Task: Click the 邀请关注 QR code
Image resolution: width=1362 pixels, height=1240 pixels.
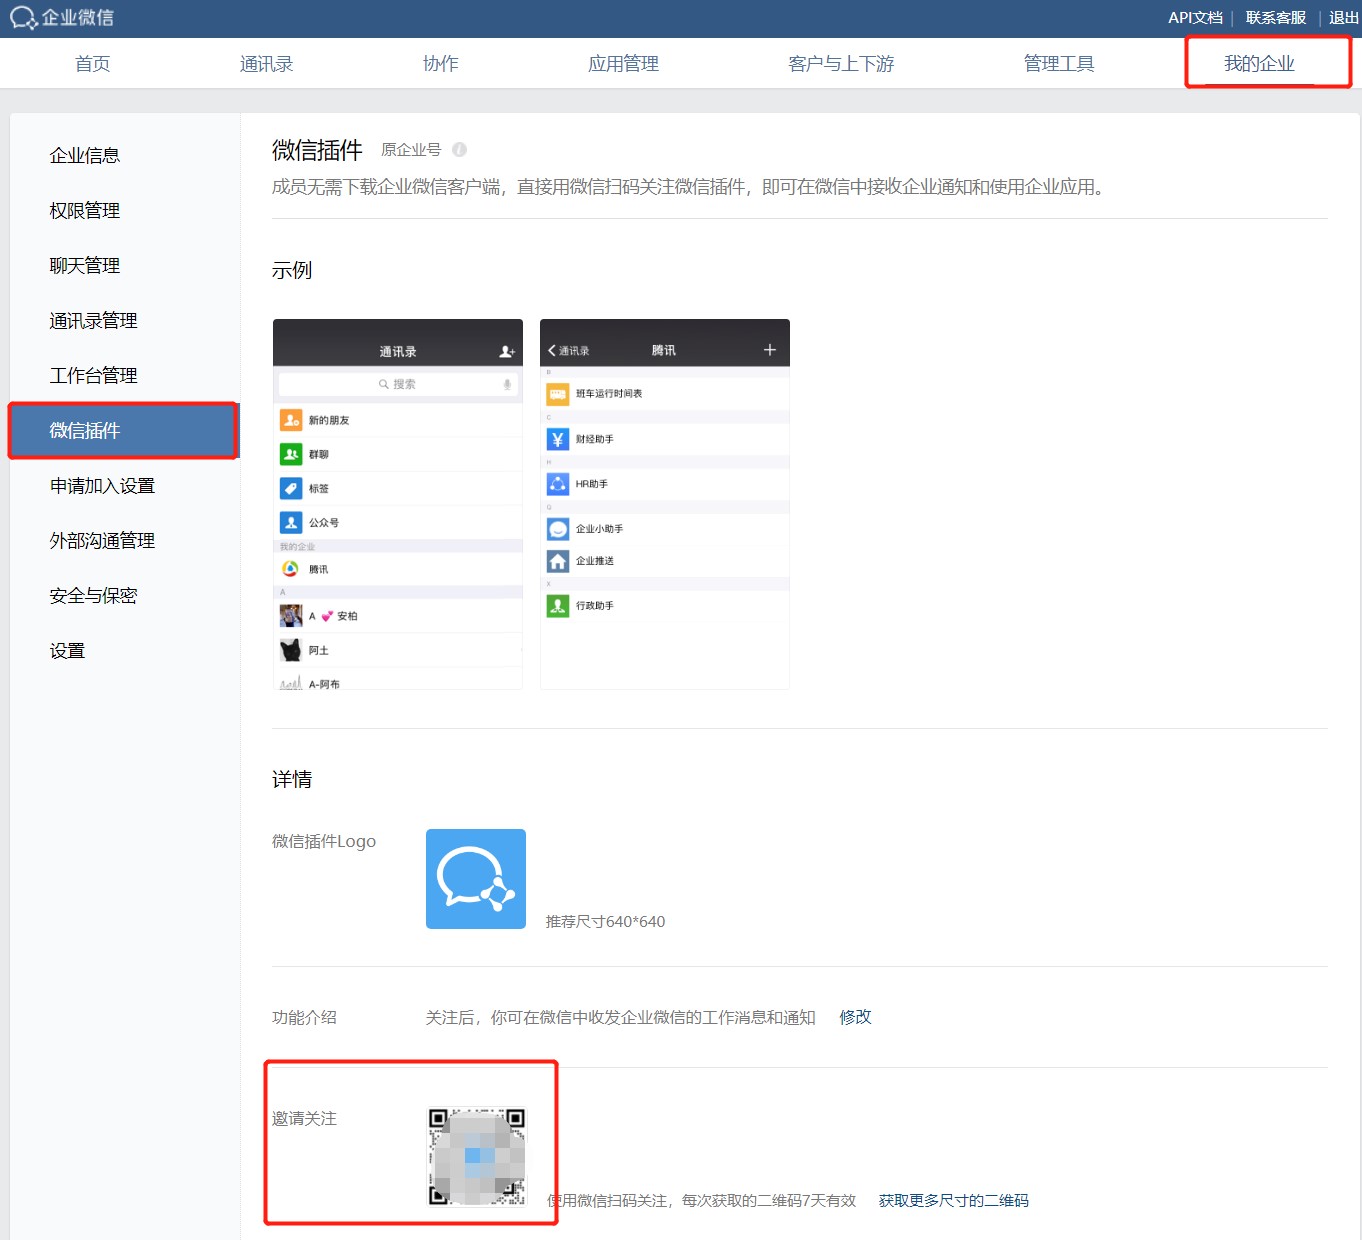Action: coord(477,1156)
